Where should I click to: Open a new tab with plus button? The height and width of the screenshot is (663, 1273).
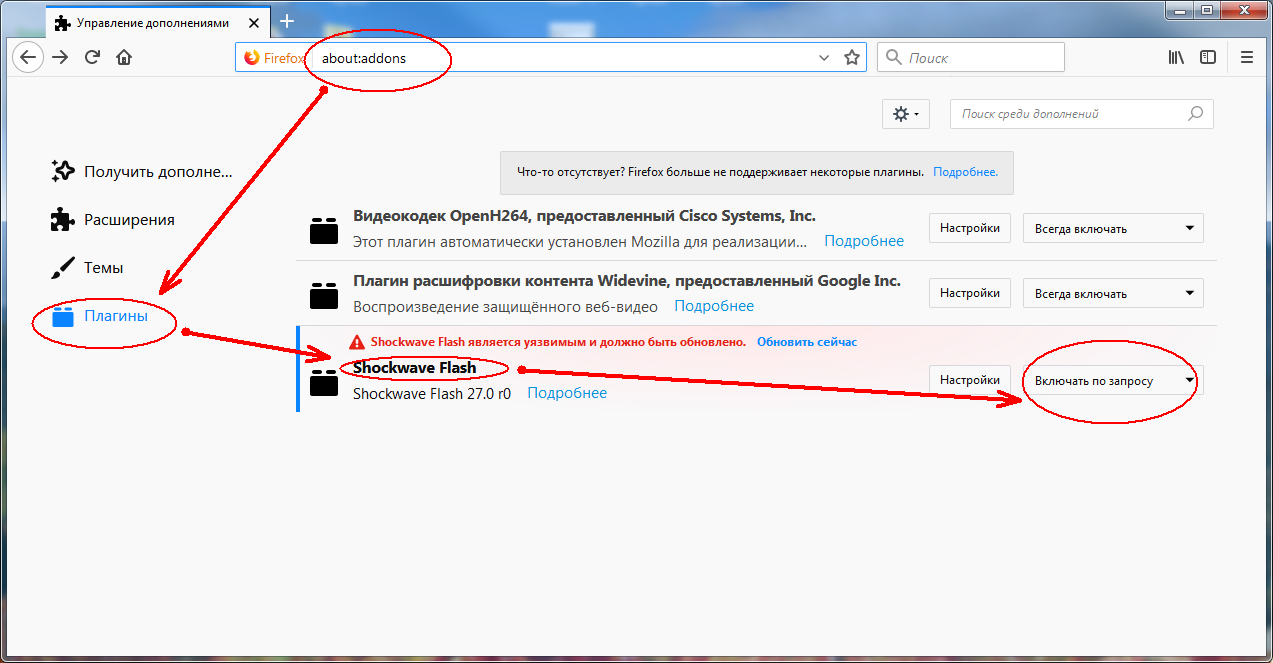coord(287,21)
